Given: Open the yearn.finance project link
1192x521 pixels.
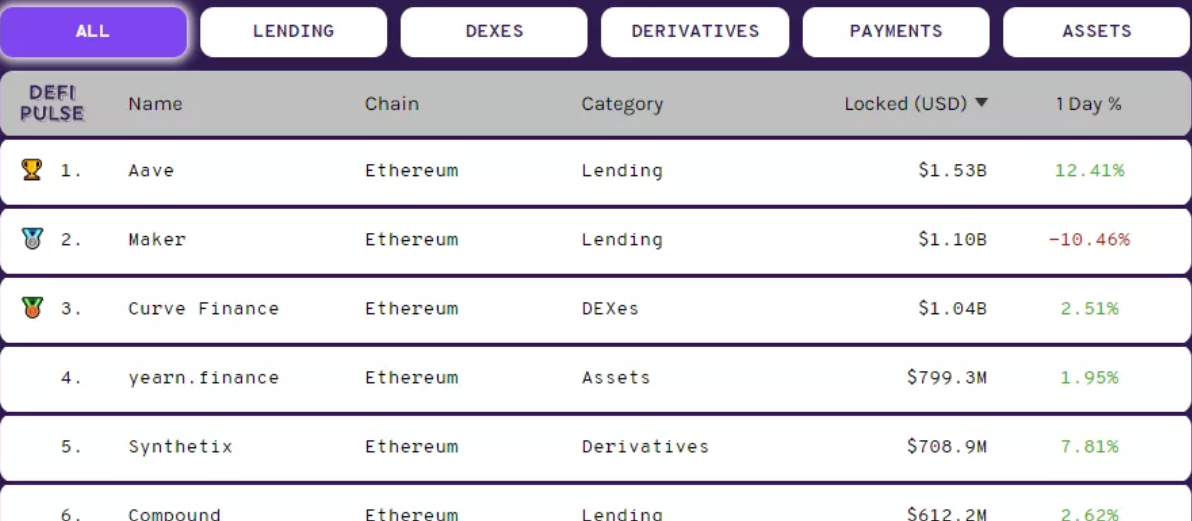Looking at the screenshot, I should coord(204,377).
